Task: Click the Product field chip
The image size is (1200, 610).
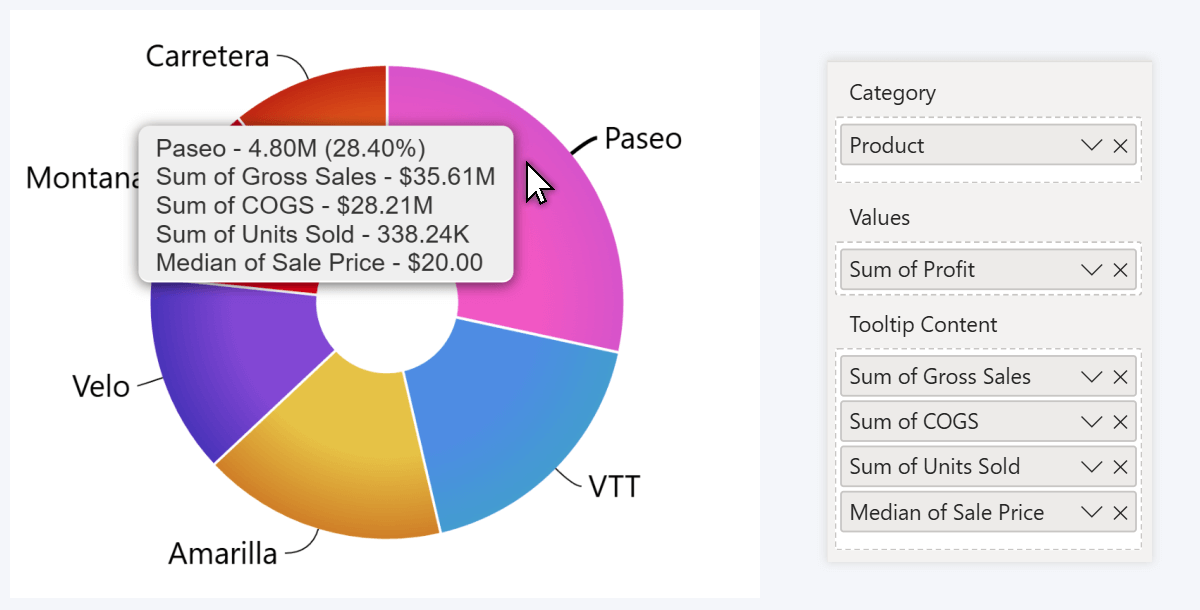Action: point(950,145)
